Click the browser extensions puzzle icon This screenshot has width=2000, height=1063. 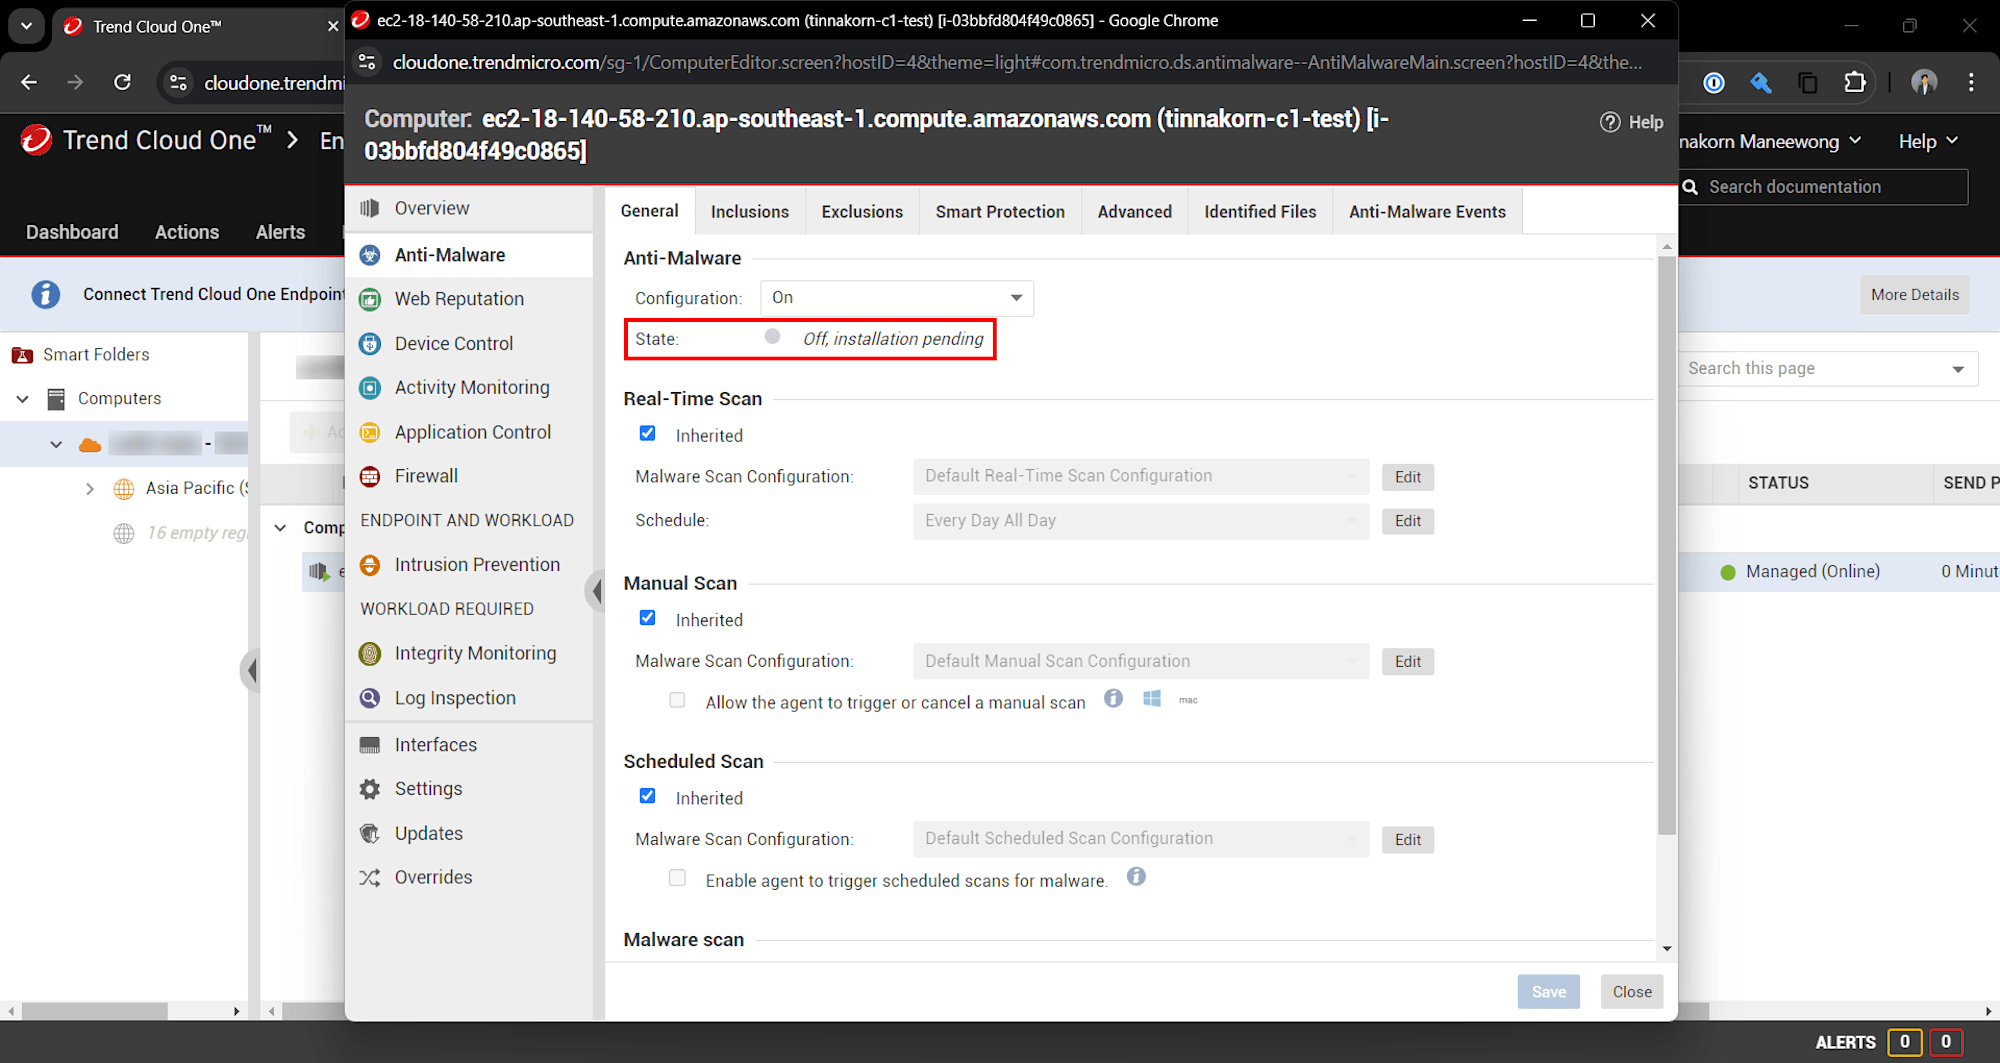1855,82
